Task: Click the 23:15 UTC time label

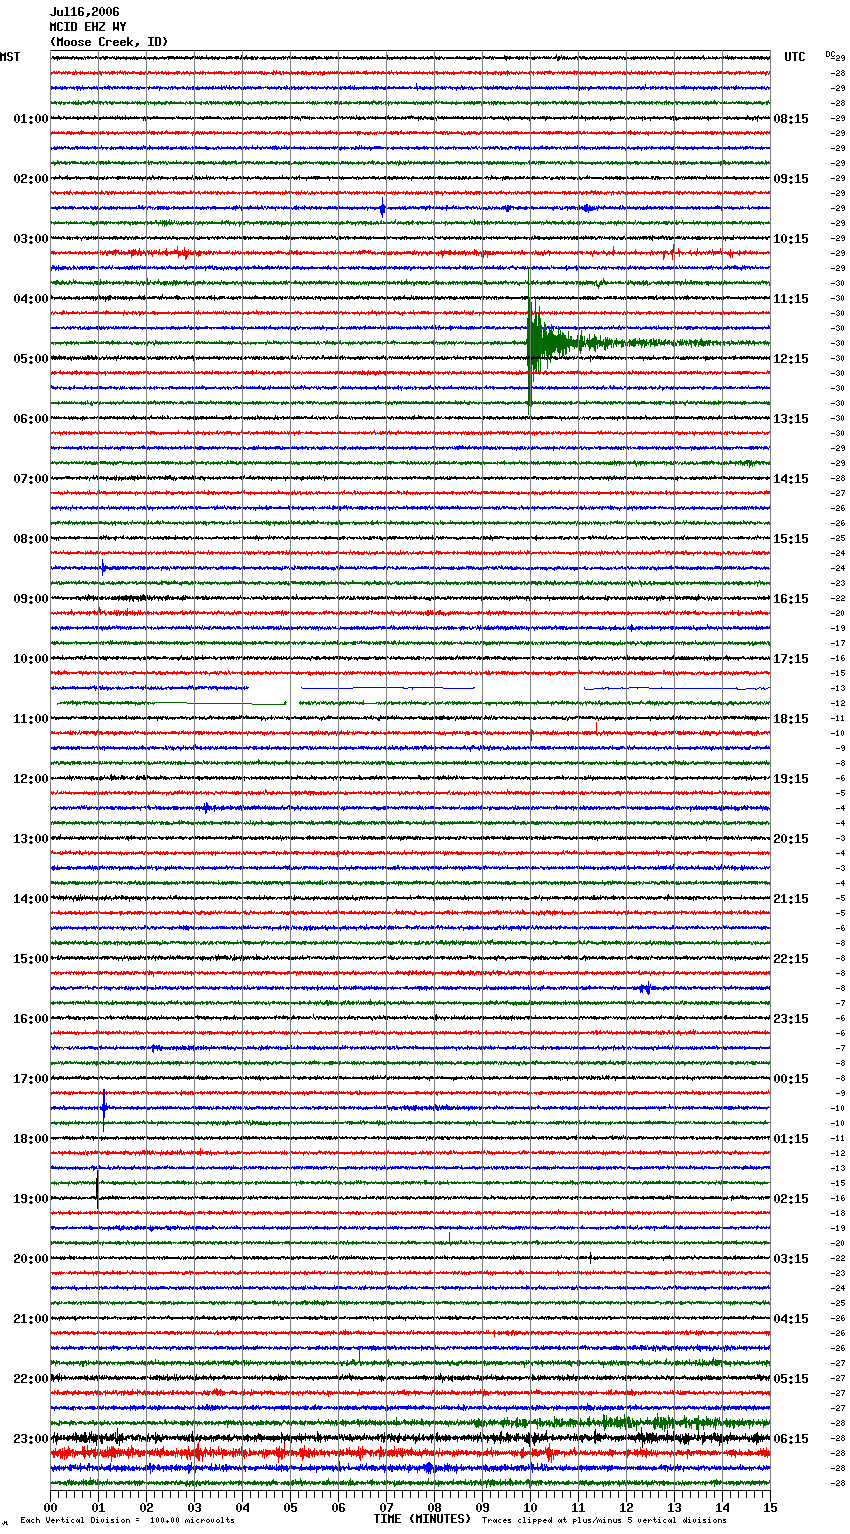Action: click(x=791, y=1019)
